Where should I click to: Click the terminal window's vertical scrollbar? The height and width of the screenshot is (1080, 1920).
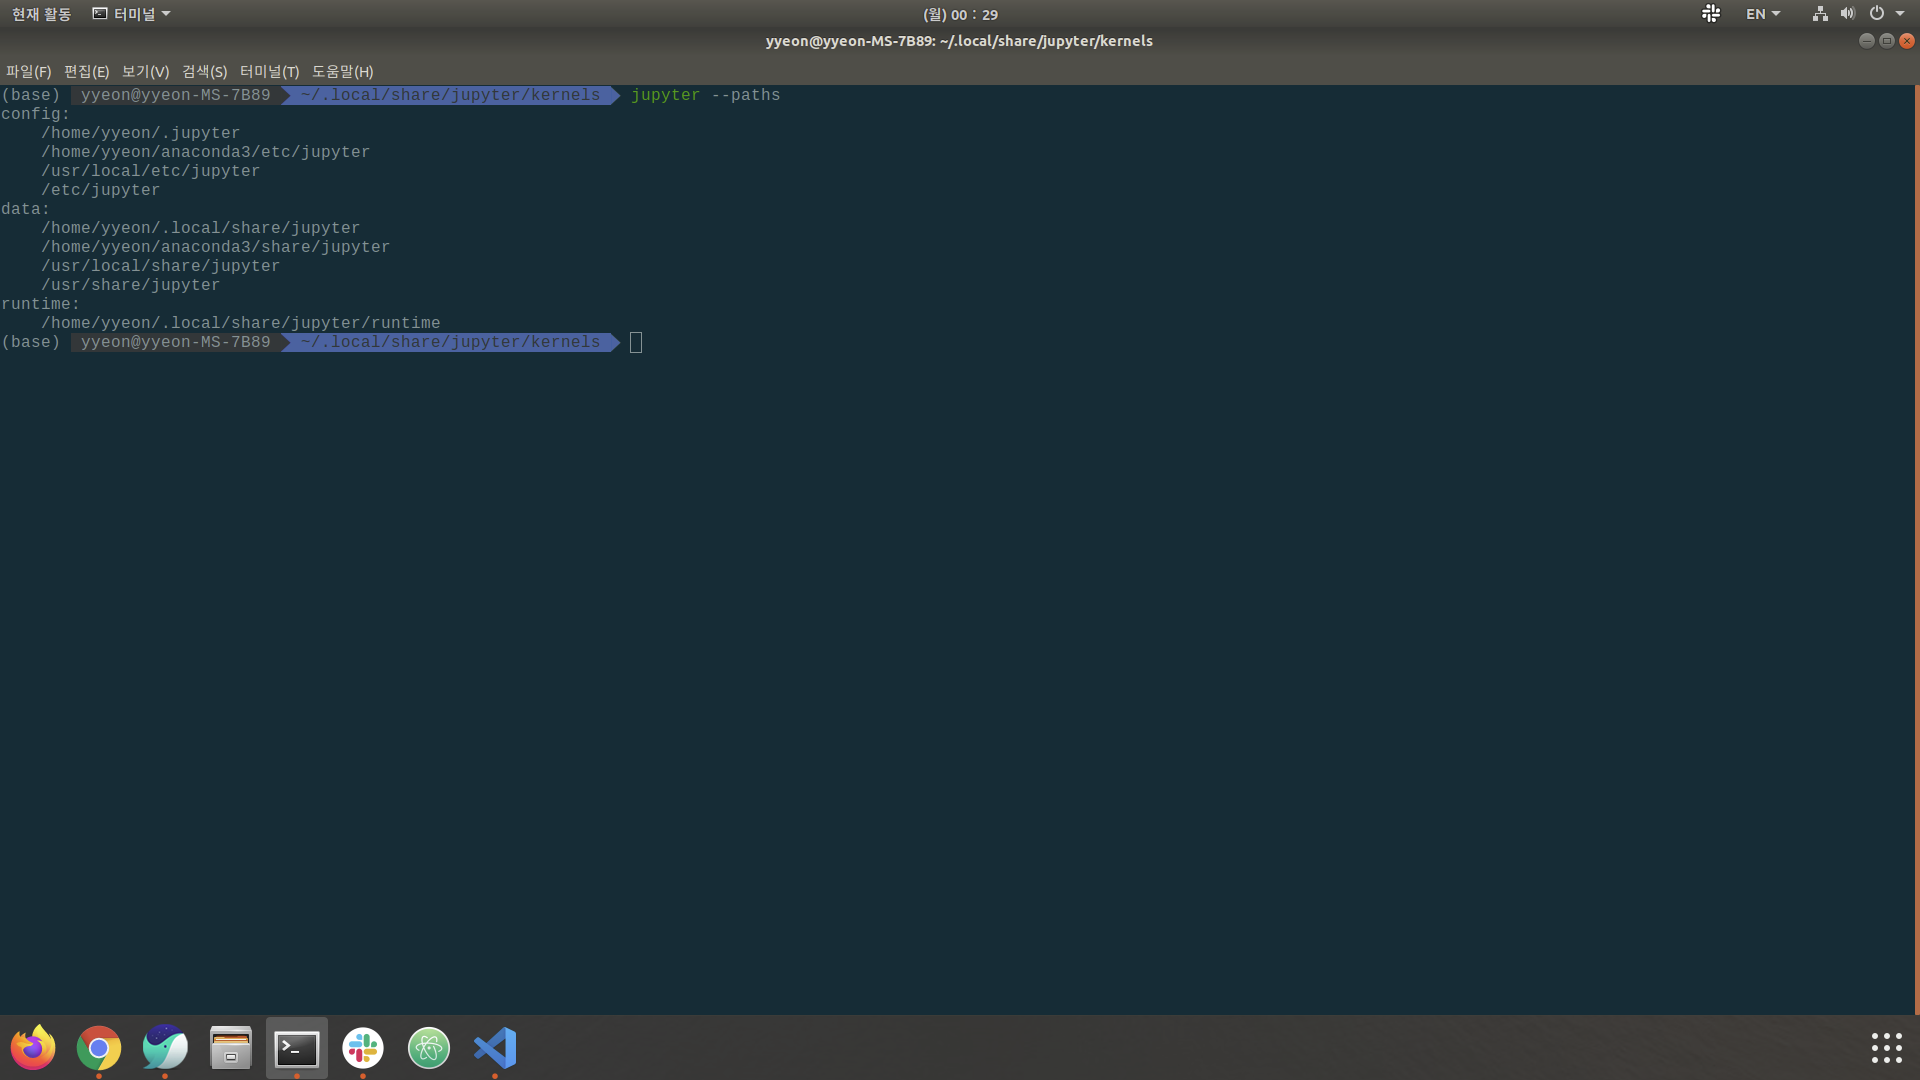tap(1916, 548)
